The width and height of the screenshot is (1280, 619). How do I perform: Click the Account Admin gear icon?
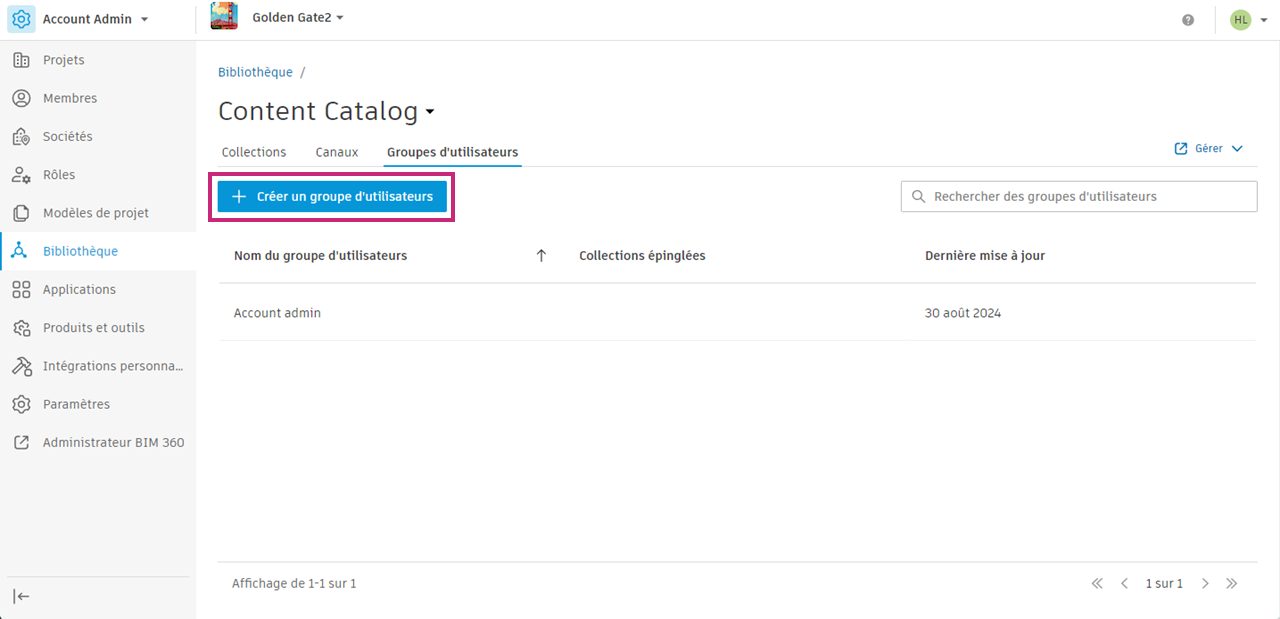coord(22,19)
